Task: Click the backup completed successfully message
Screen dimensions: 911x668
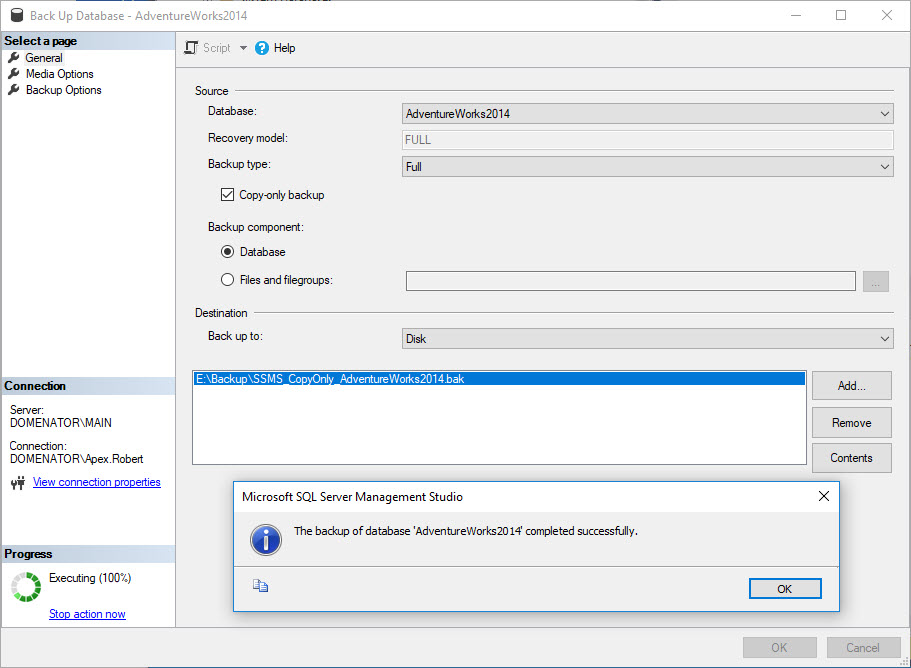Action: click(x=466, y=531)
